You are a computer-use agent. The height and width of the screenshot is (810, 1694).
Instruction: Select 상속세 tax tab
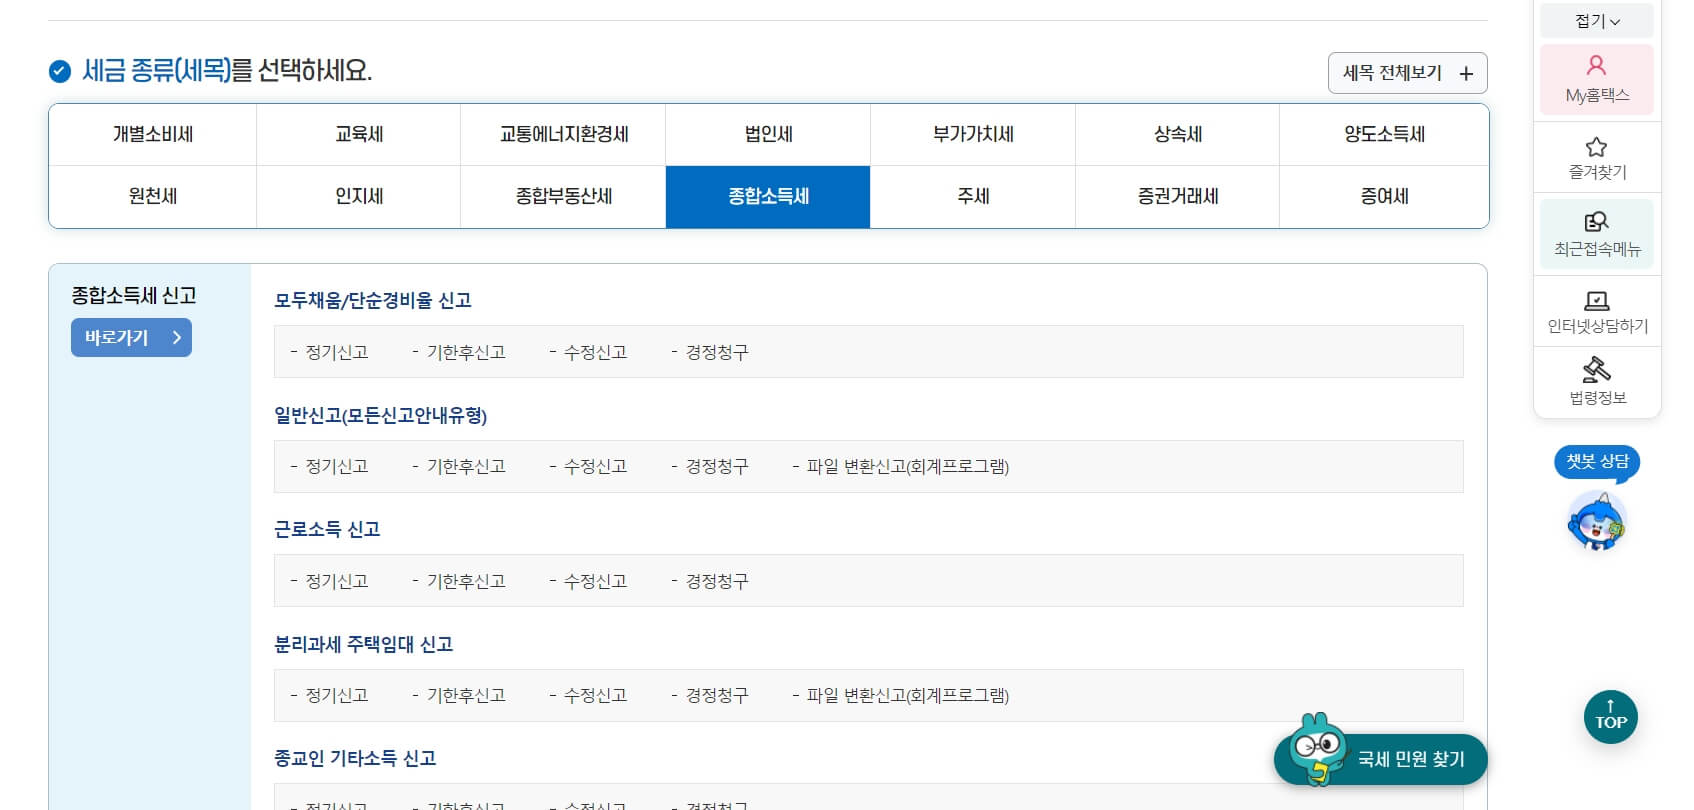point(1177,134)
